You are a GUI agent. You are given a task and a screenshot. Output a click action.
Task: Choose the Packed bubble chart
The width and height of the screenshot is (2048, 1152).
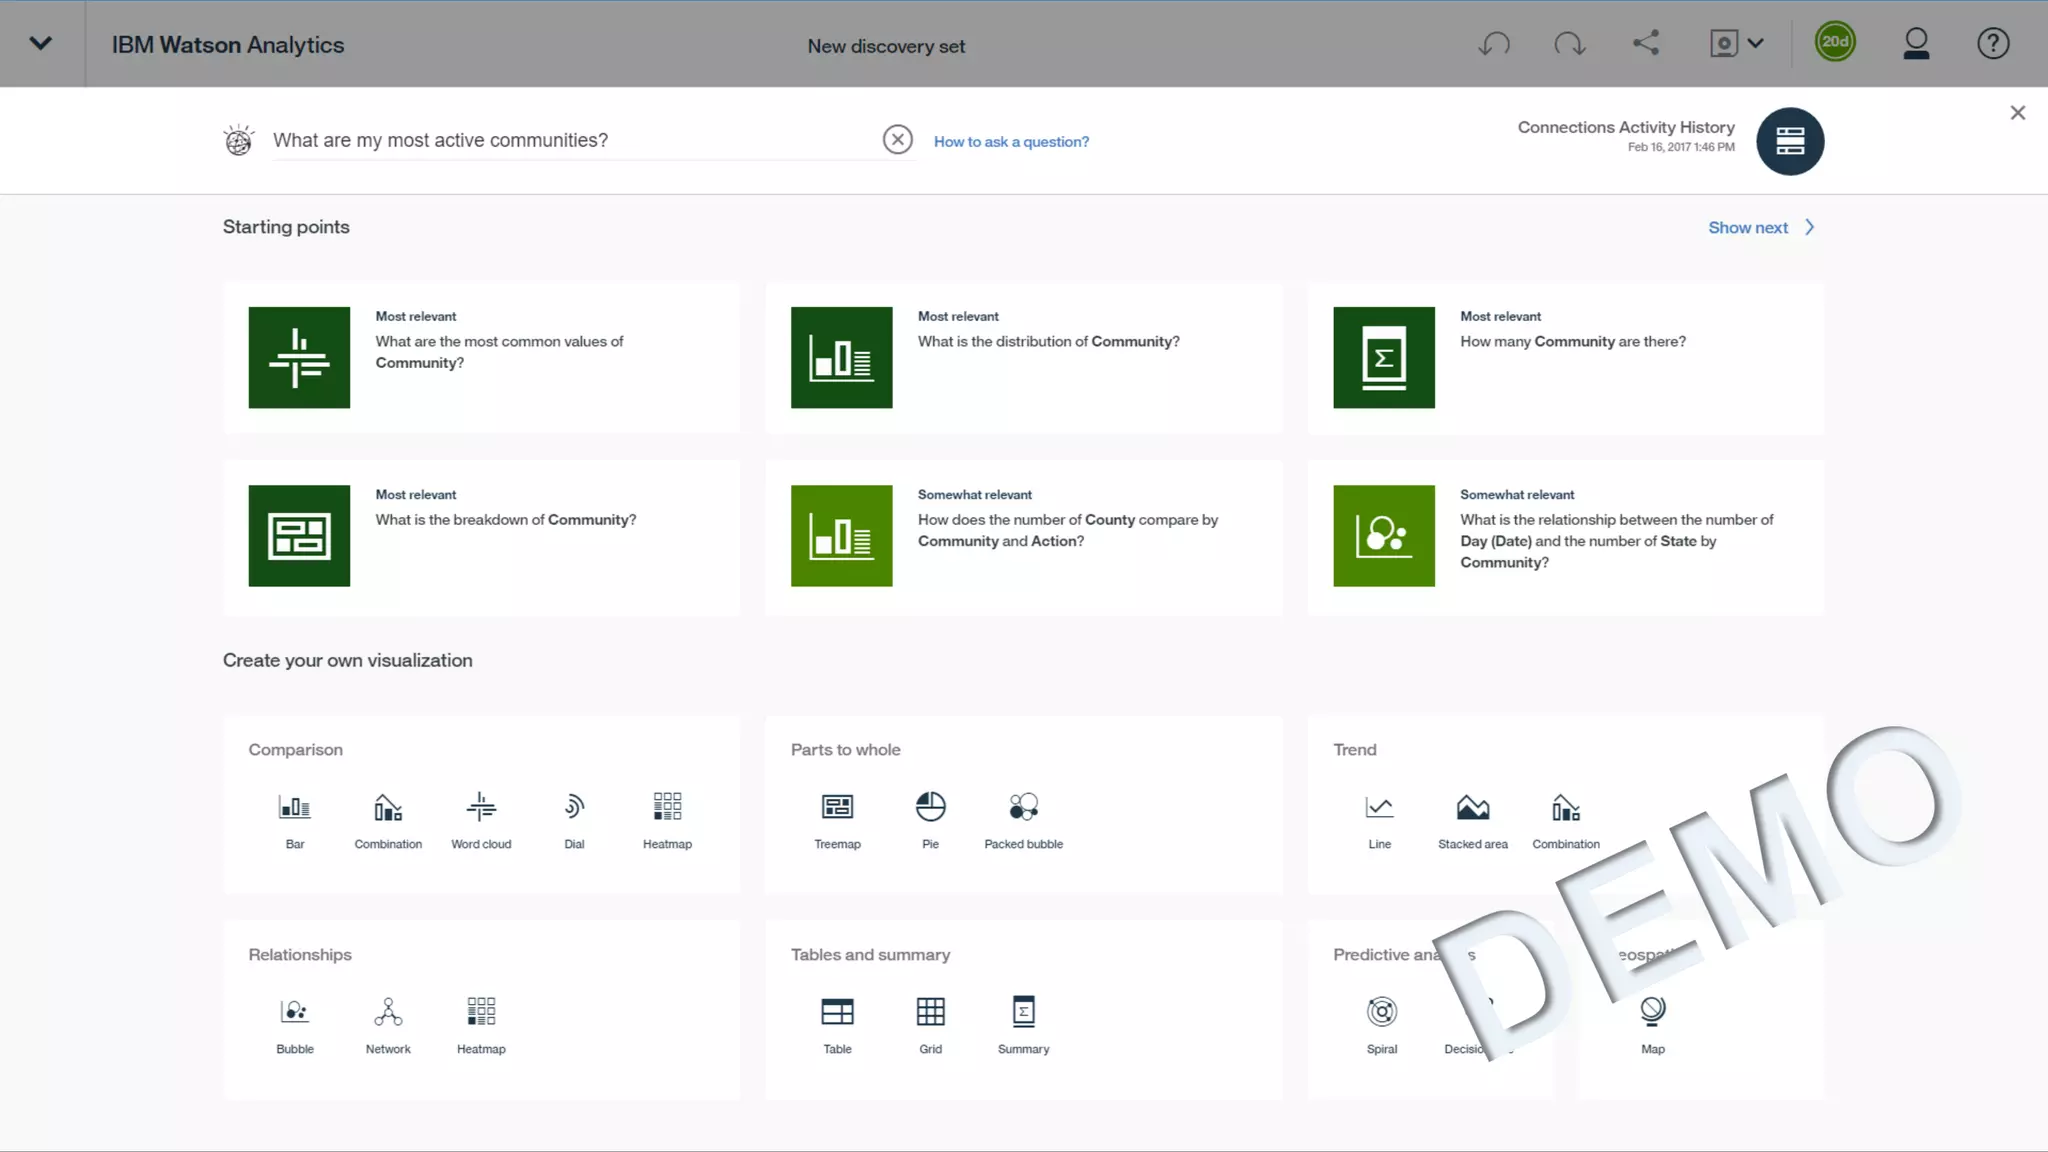click(1023, 819)
